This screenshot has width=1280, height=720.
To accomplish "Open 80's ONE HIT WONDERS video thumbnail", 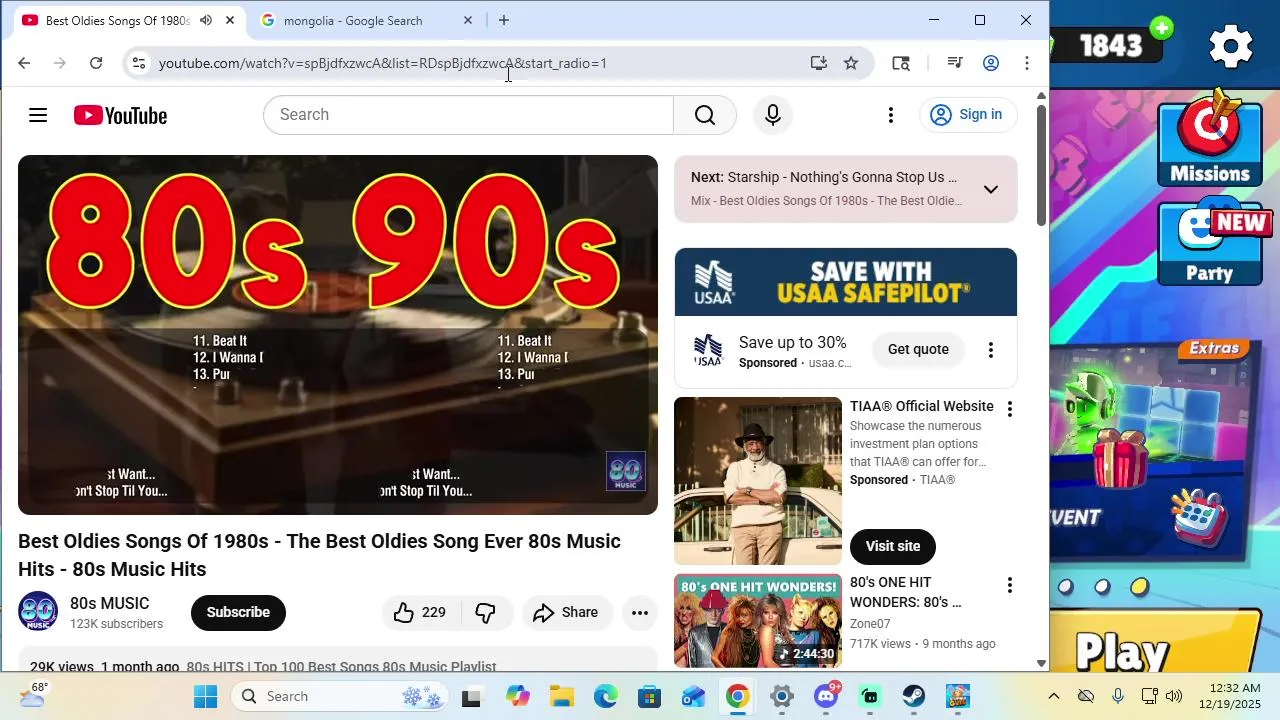I will 758,620.
